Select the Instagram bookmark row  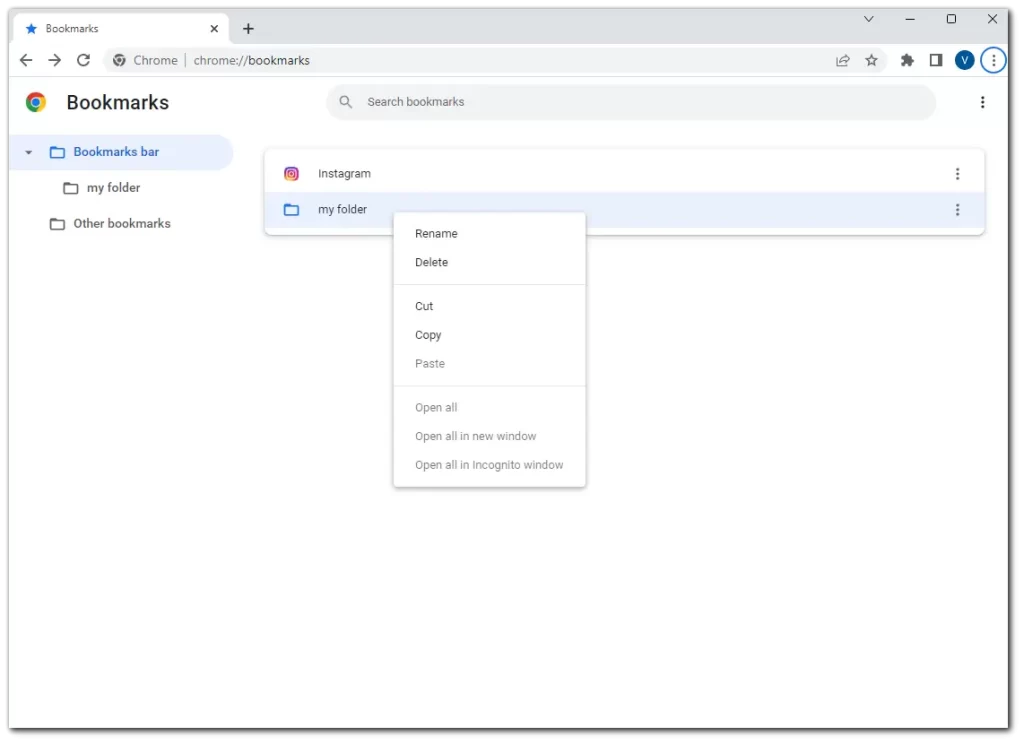click(x=624, y=174)
